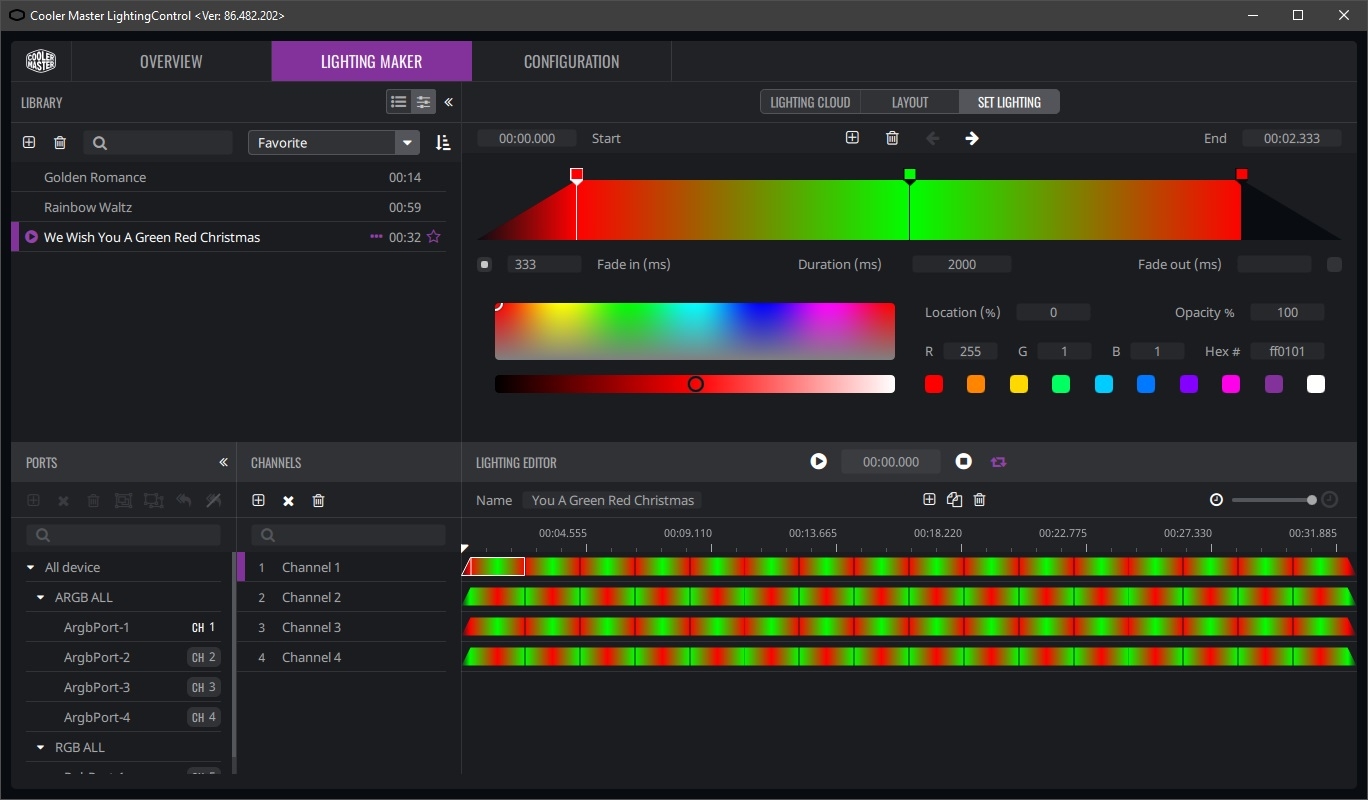This screenshot has width=1368, height=800.
Task: Switch library to list view icon
Action: (x=398, y=102)
